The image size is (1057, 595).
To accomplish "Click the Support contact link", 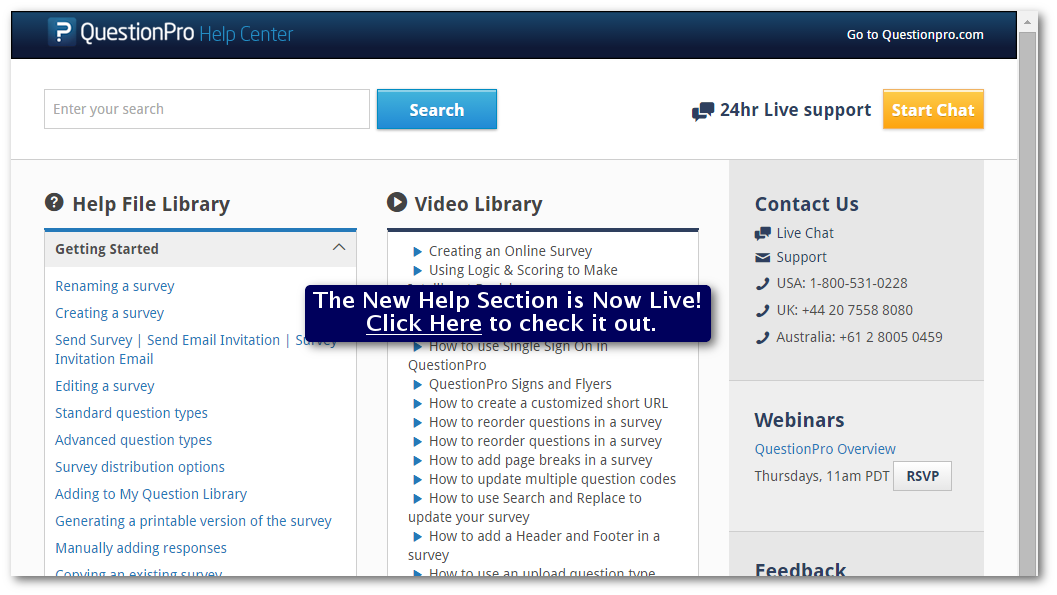I will pos(801,257).
